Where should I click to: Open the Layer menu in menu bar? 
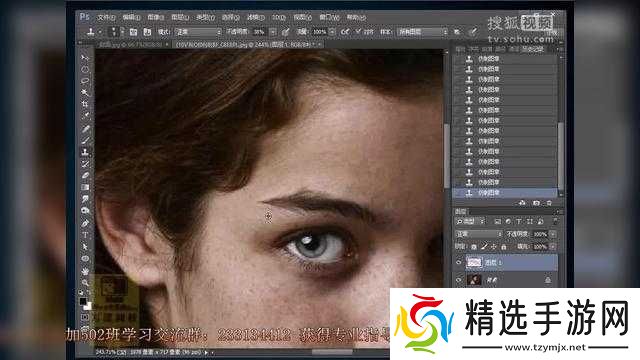click(180, 17)
